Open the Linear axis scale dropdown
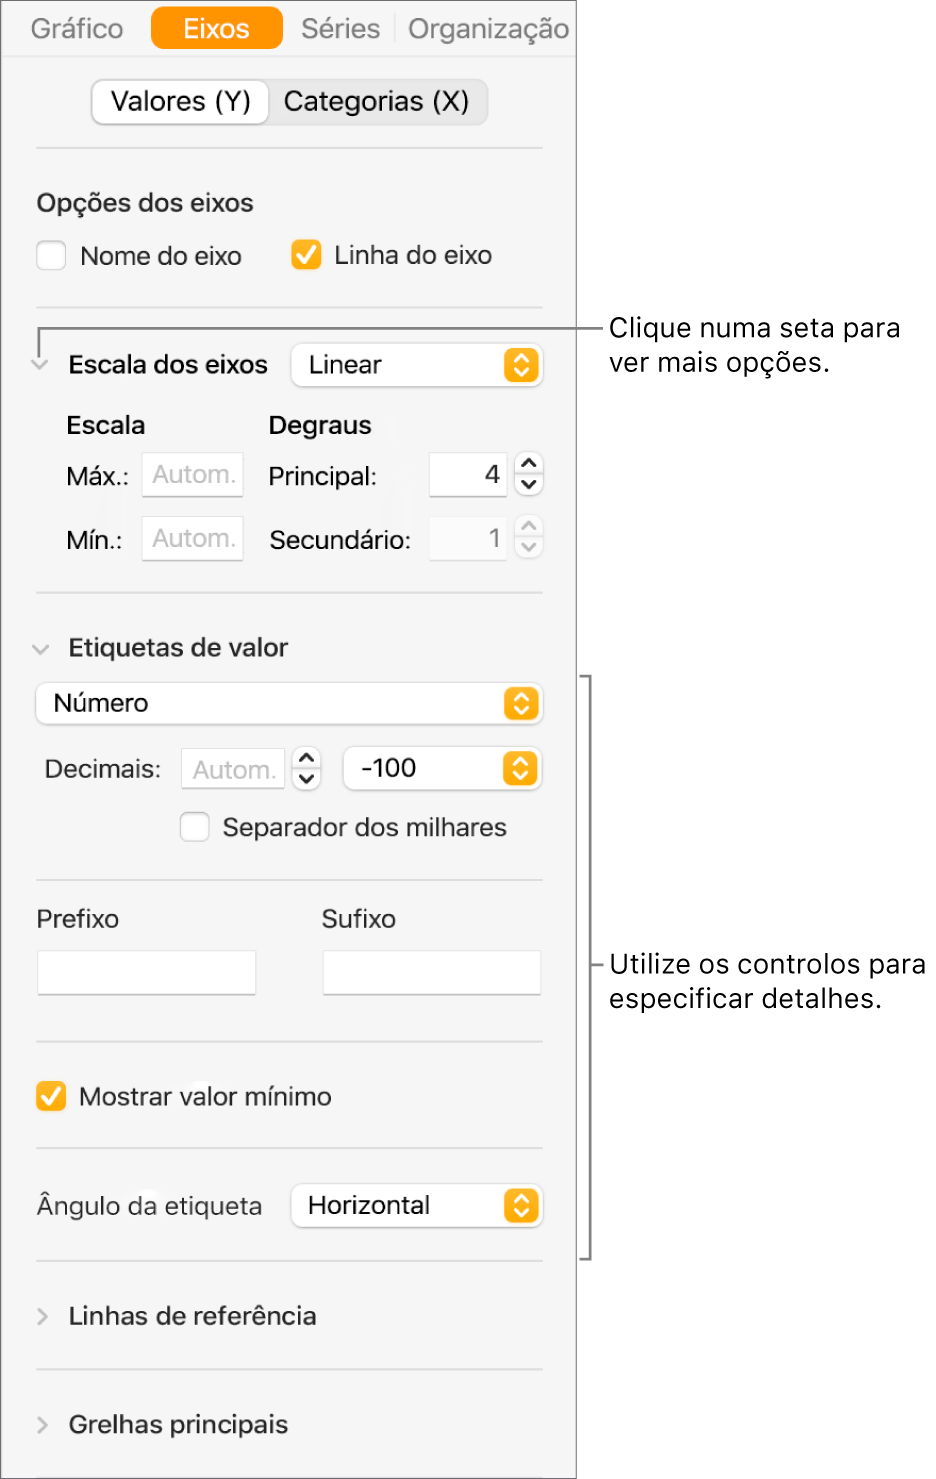This screenshot has height=1479, width=936. pos(416,365)
